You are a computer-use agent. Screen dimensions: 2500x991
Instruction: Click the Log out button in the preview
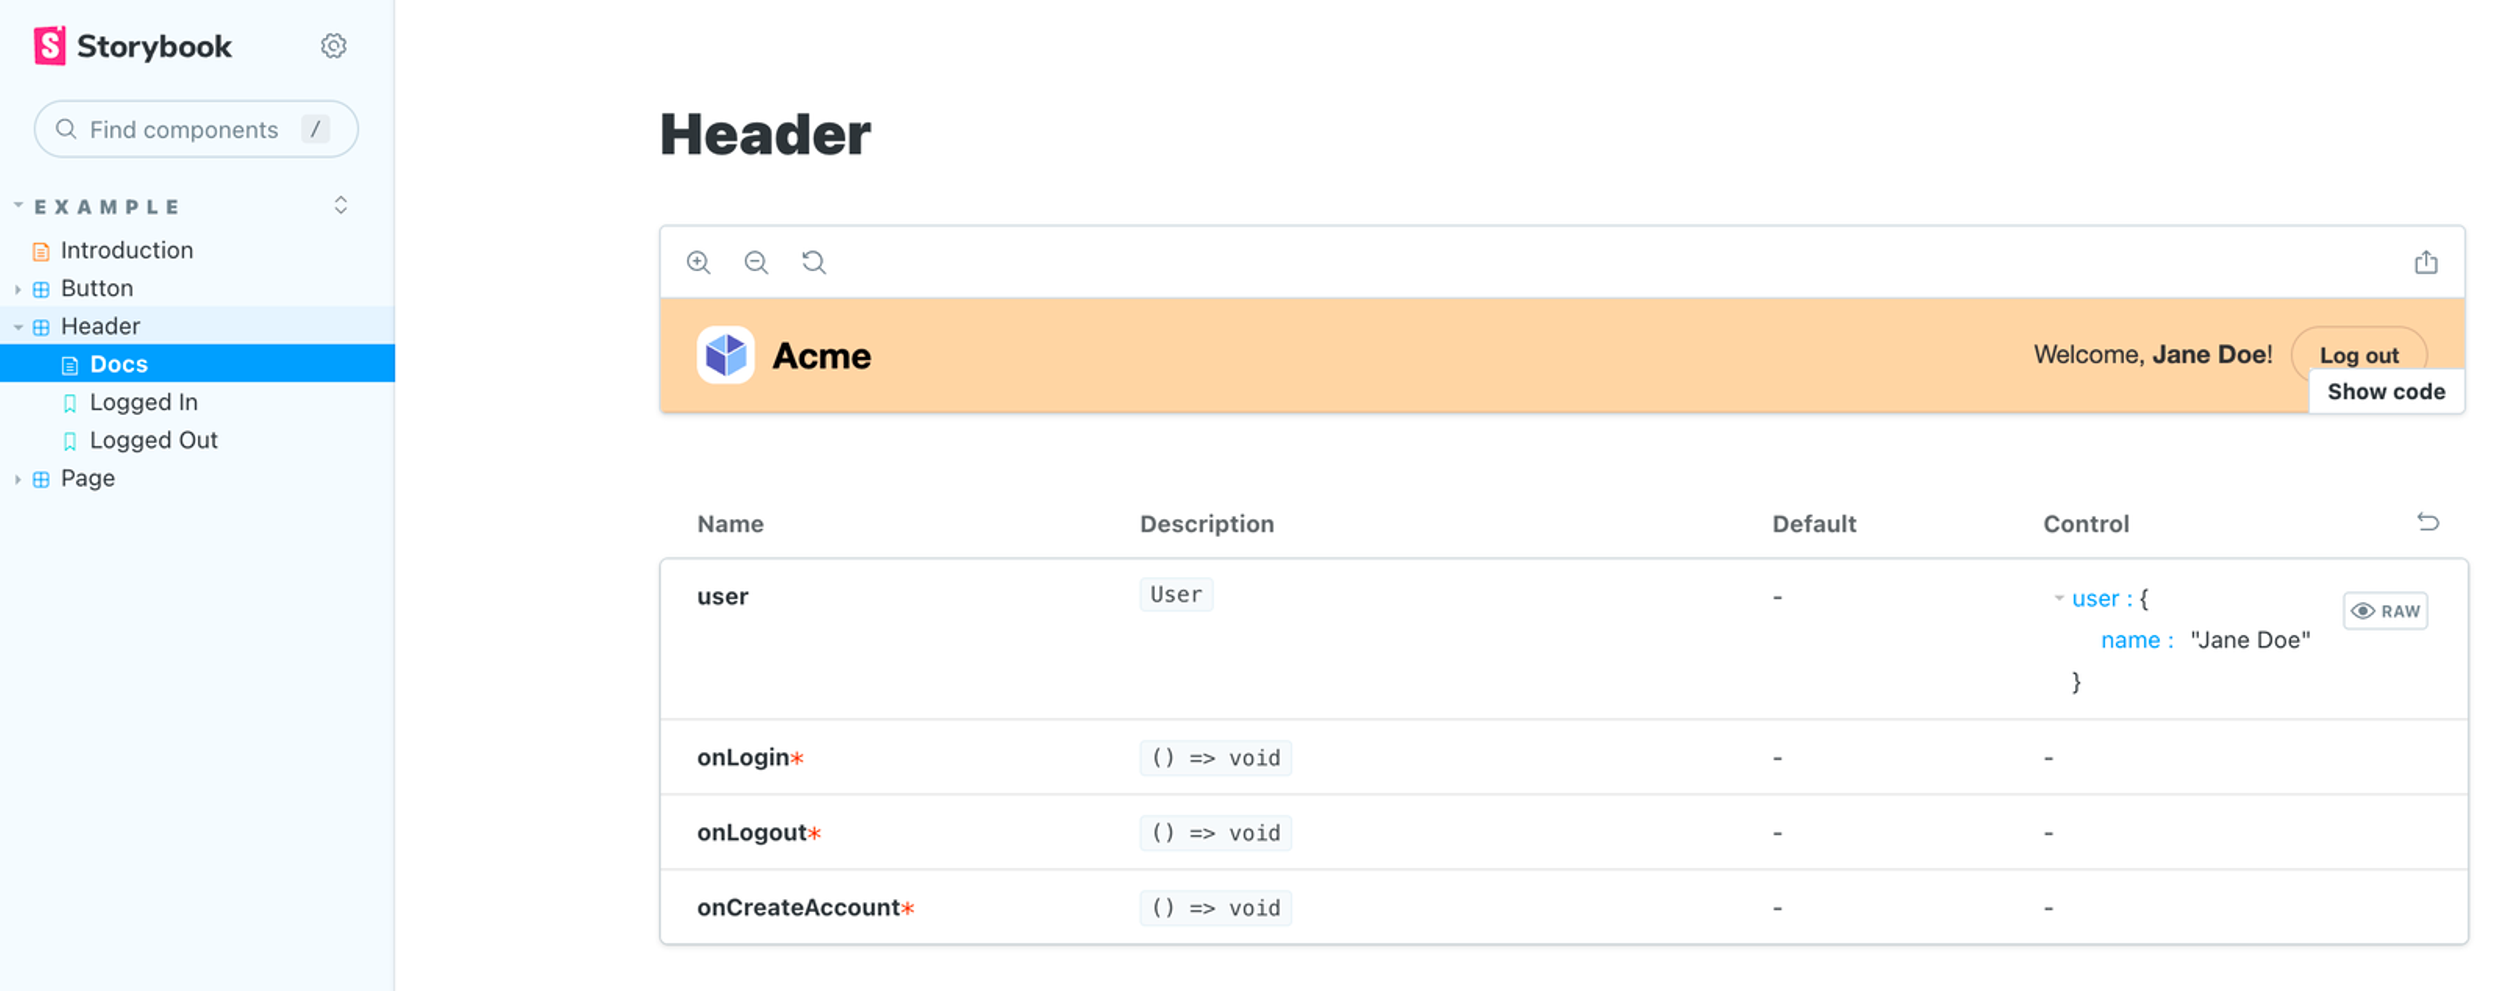coord(2359,355)
